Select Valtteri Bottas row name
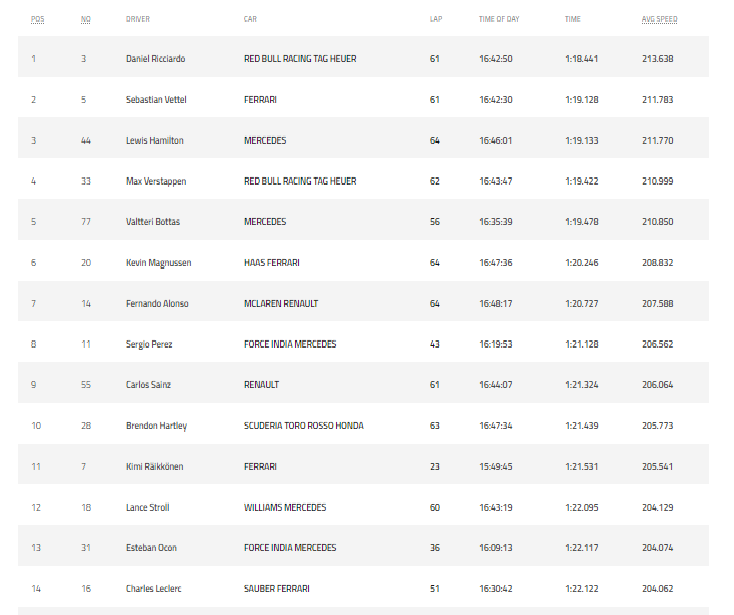734x615 pixels. click(153, 222)
